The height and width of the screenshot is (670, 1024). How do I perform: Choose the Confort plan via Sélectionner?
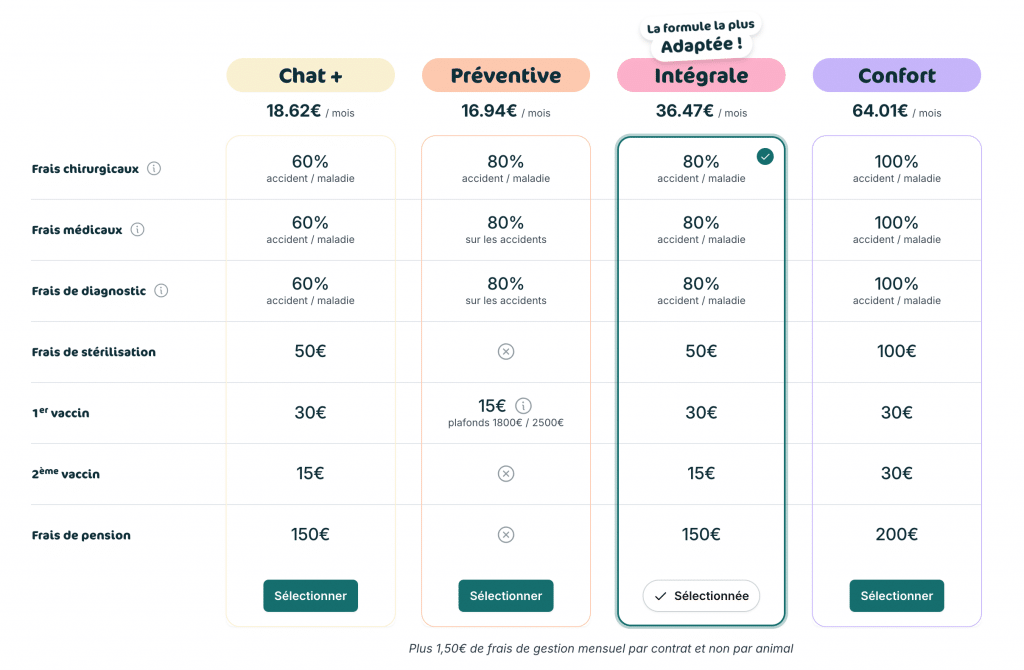click(x=896, y=595)
